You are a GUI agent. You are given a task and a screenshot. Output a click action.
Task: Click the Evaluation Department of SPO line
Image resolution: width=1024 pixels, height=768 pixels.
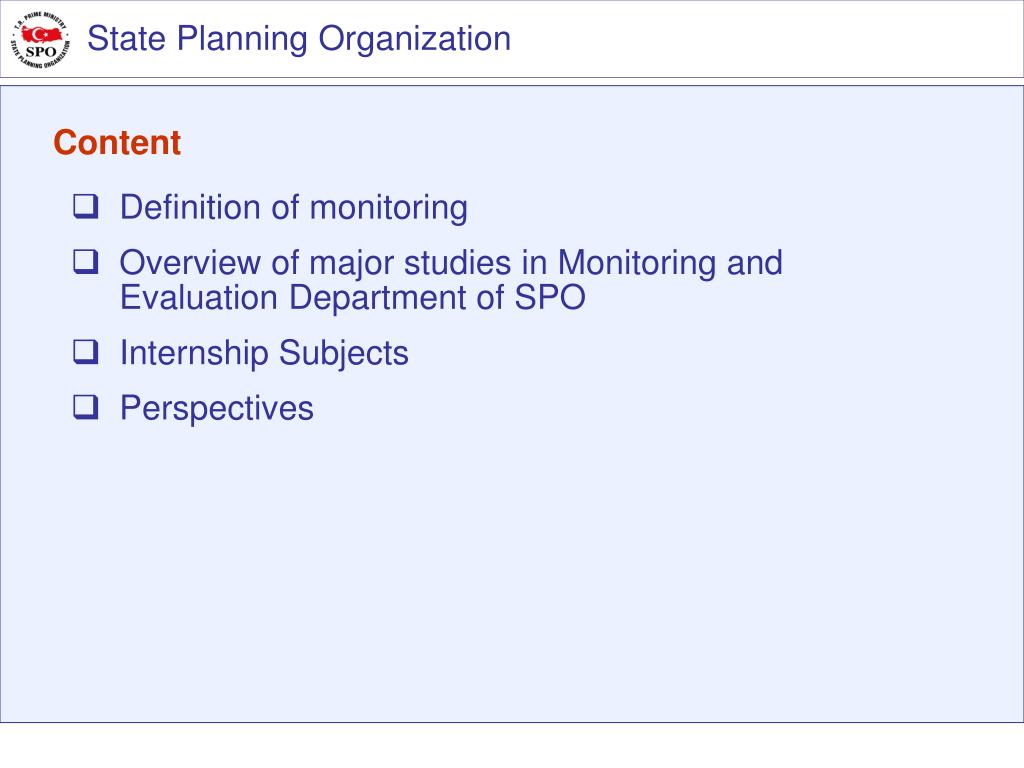(353, 298)
